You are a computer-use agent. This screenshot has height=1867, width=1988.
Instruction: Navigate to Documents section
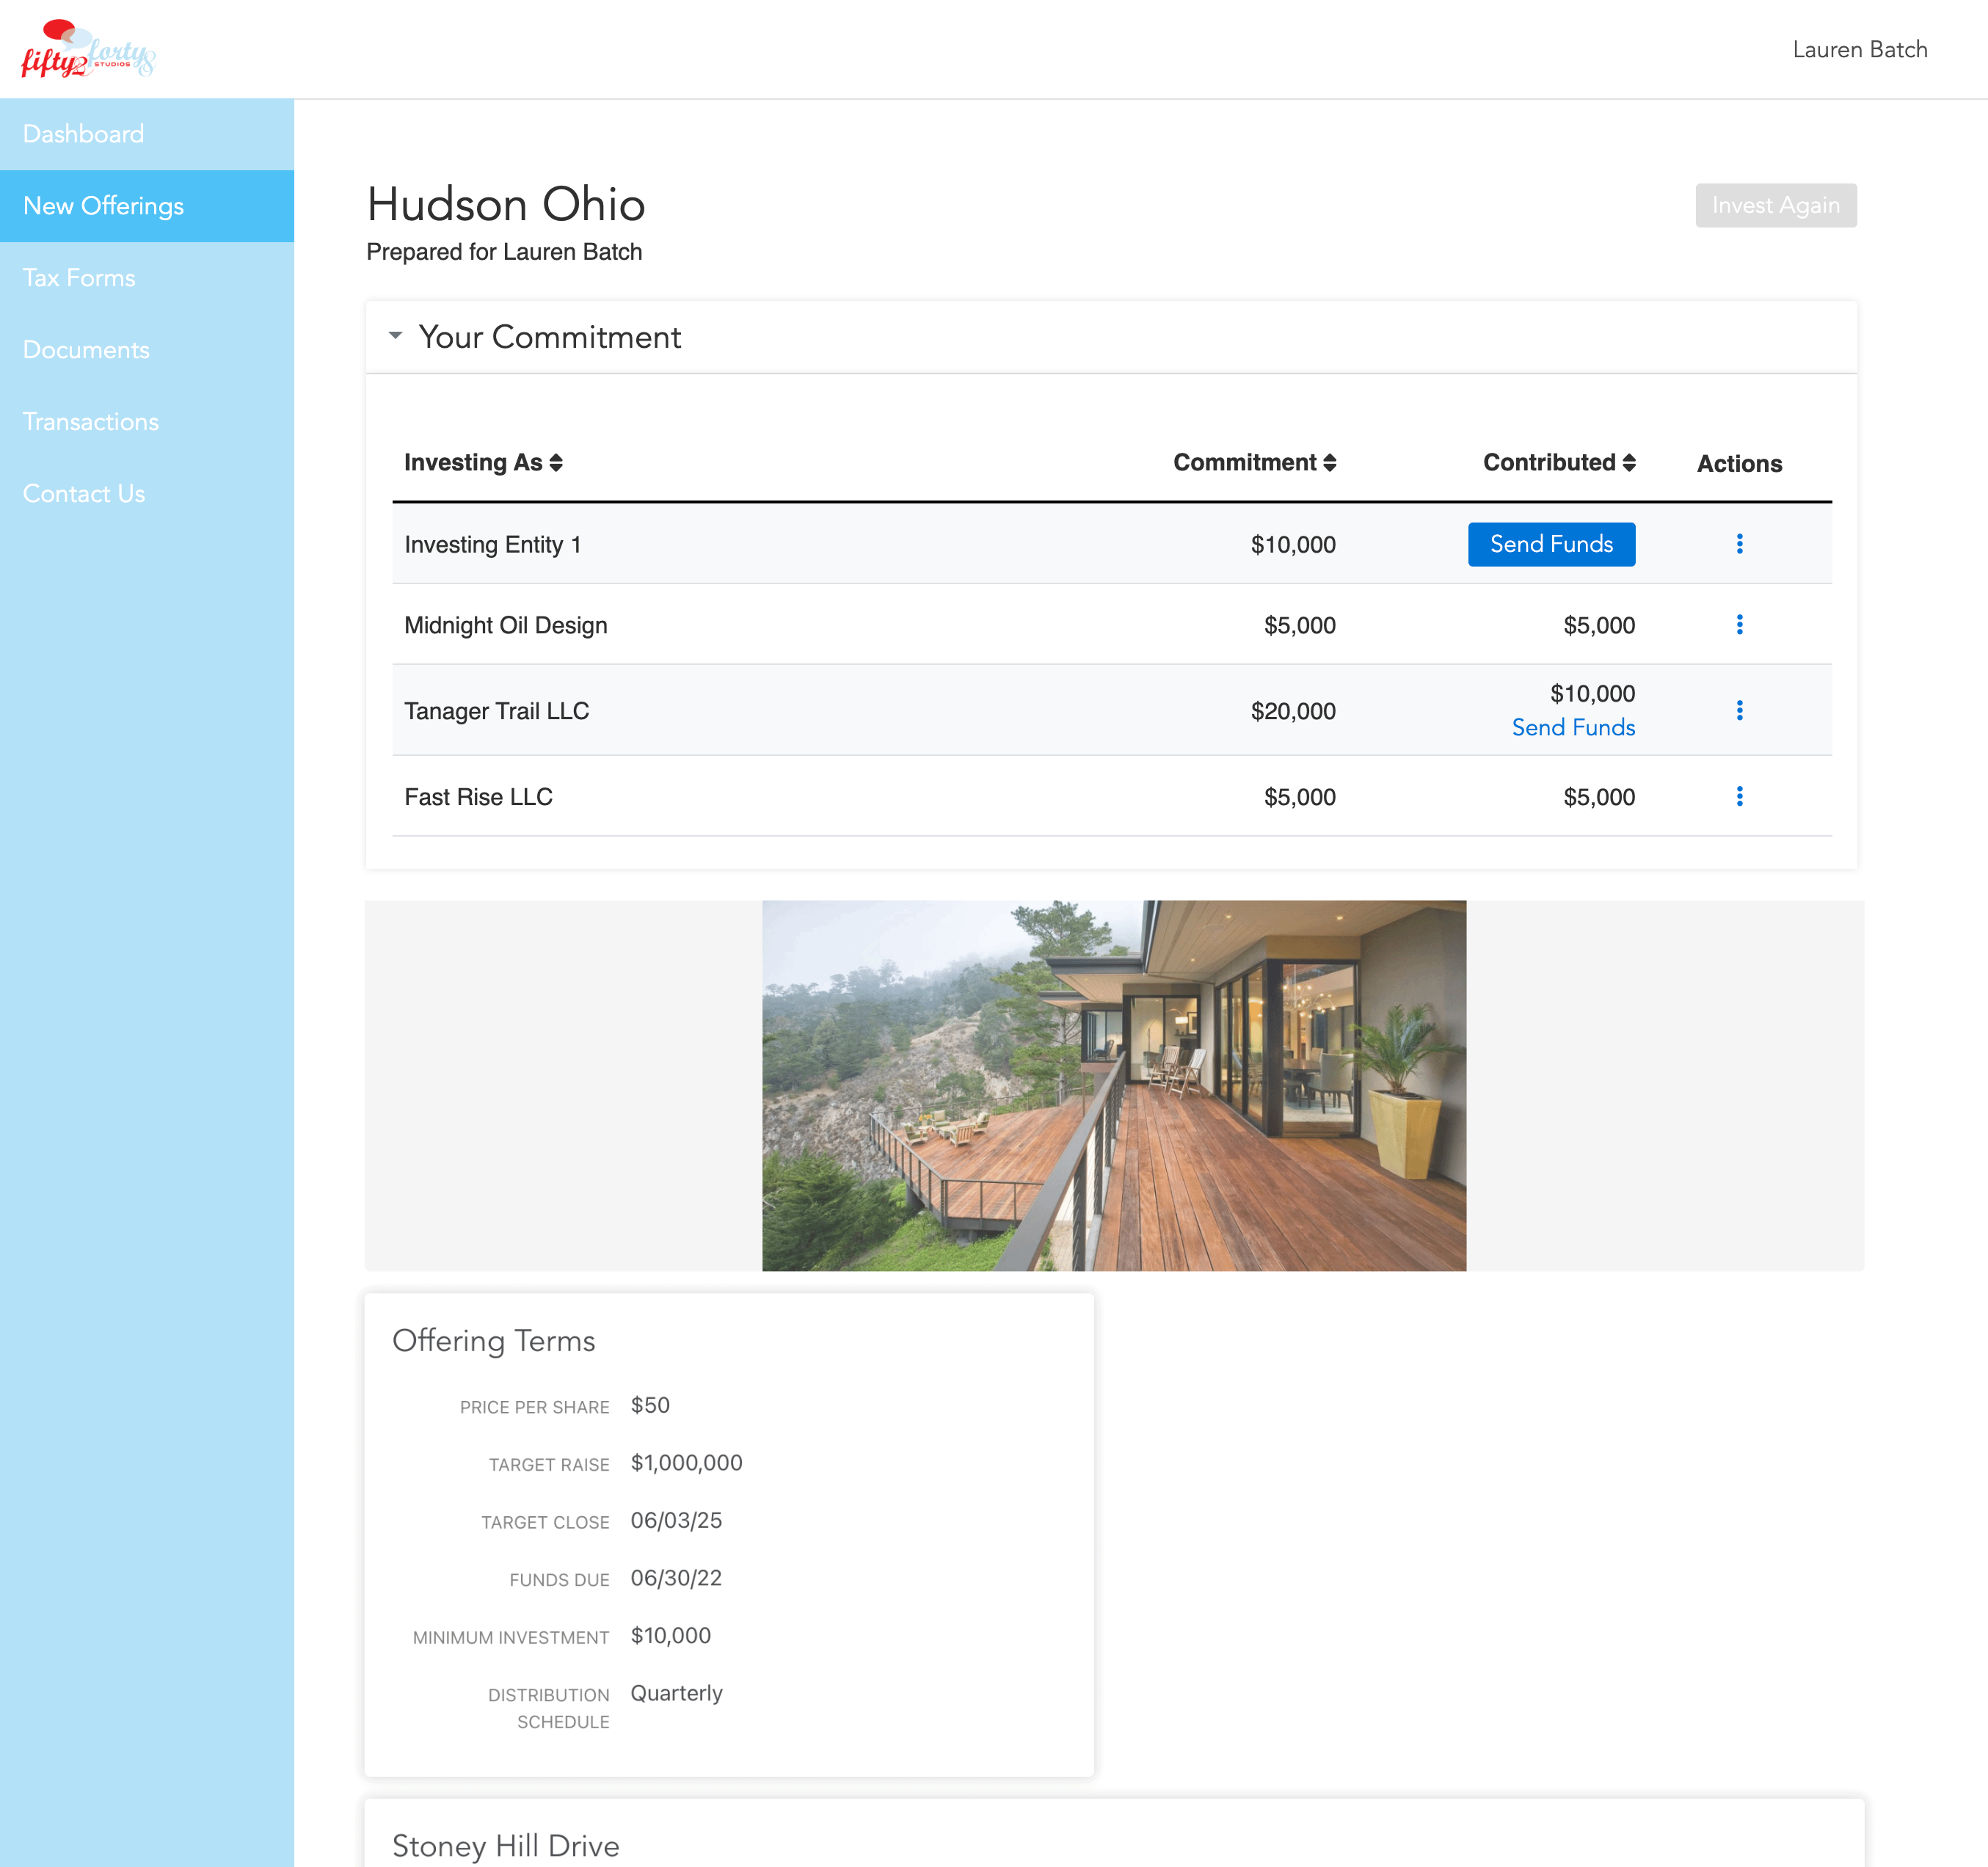pyautogui.click(x=86, y=350)
